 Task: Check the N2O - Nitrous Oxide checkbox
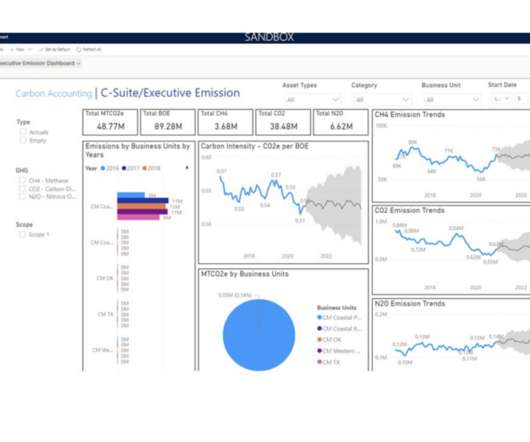click(23, 196)
